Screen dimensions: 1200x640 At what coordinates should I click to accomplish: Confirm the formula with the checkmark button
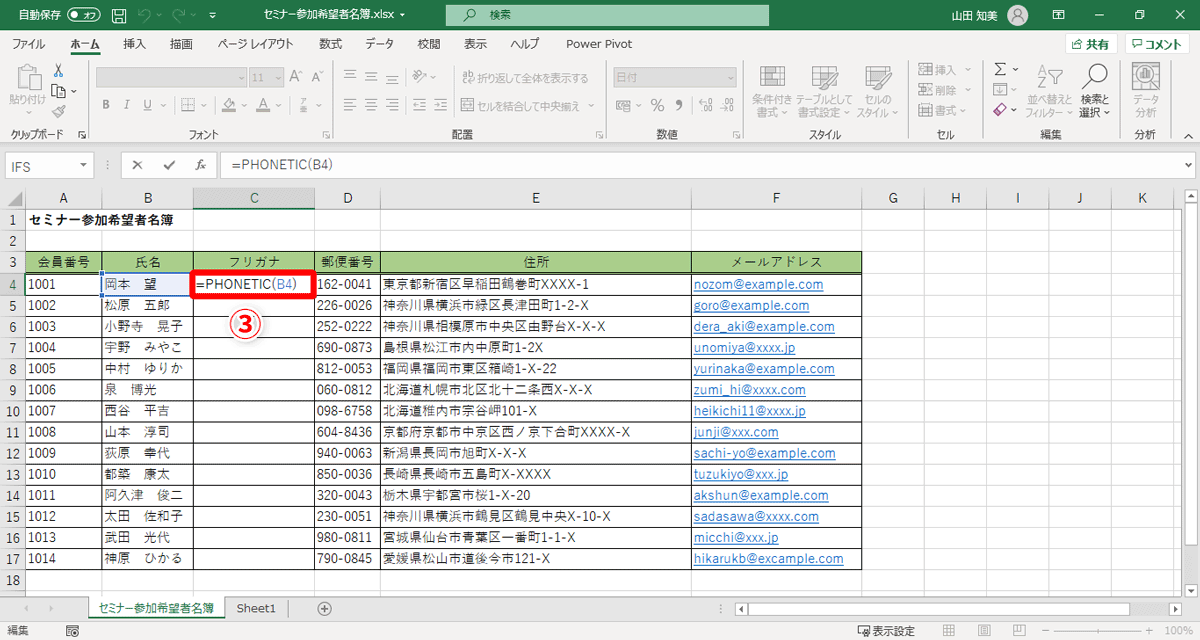pos(167,166)
